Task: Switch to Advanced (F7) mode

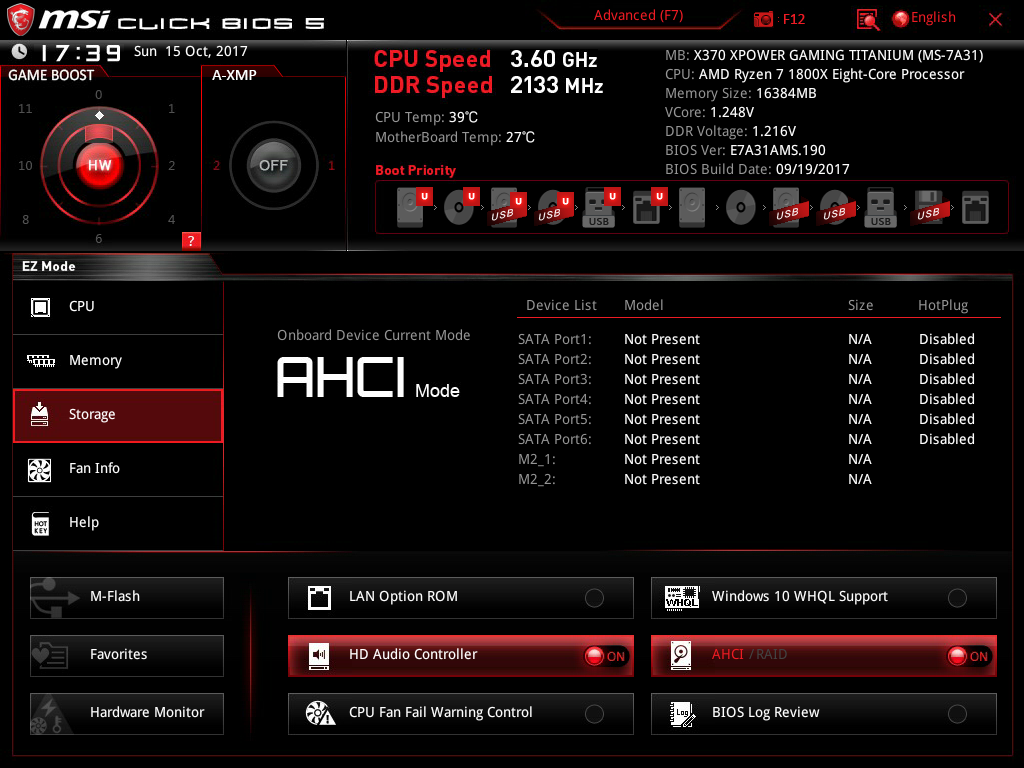Action: click(x=638, y=16)
